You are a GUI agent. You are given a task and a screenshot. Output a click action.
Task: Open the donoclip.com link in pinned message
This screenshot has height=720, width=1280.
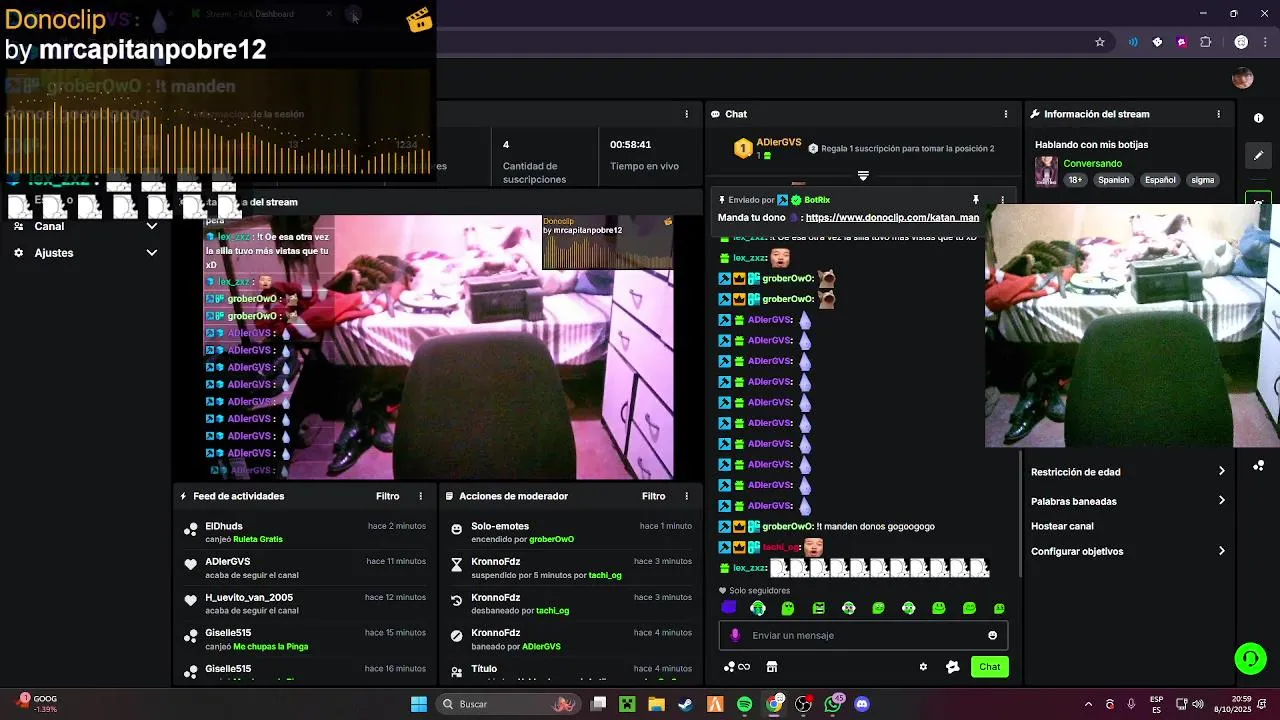coord(892,217)
